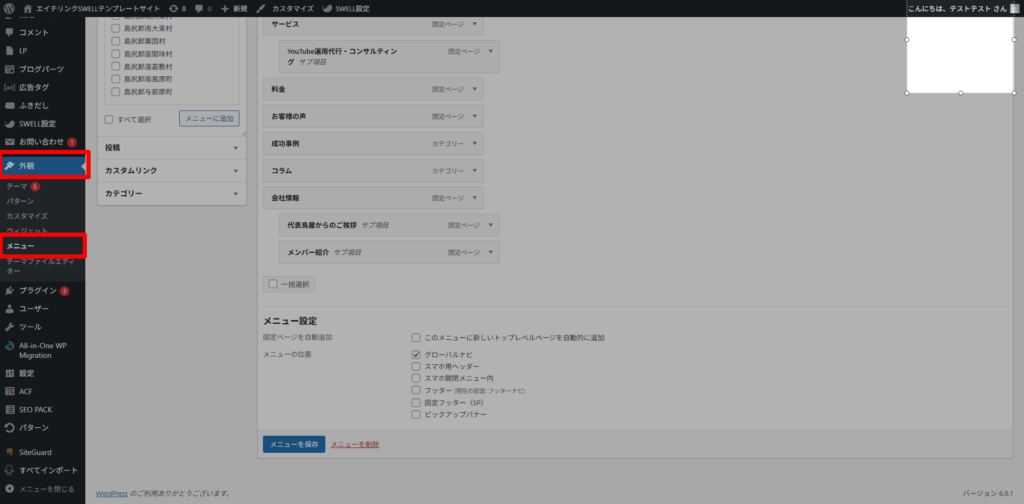Click the メニューを保存 button

pos(293,443)
